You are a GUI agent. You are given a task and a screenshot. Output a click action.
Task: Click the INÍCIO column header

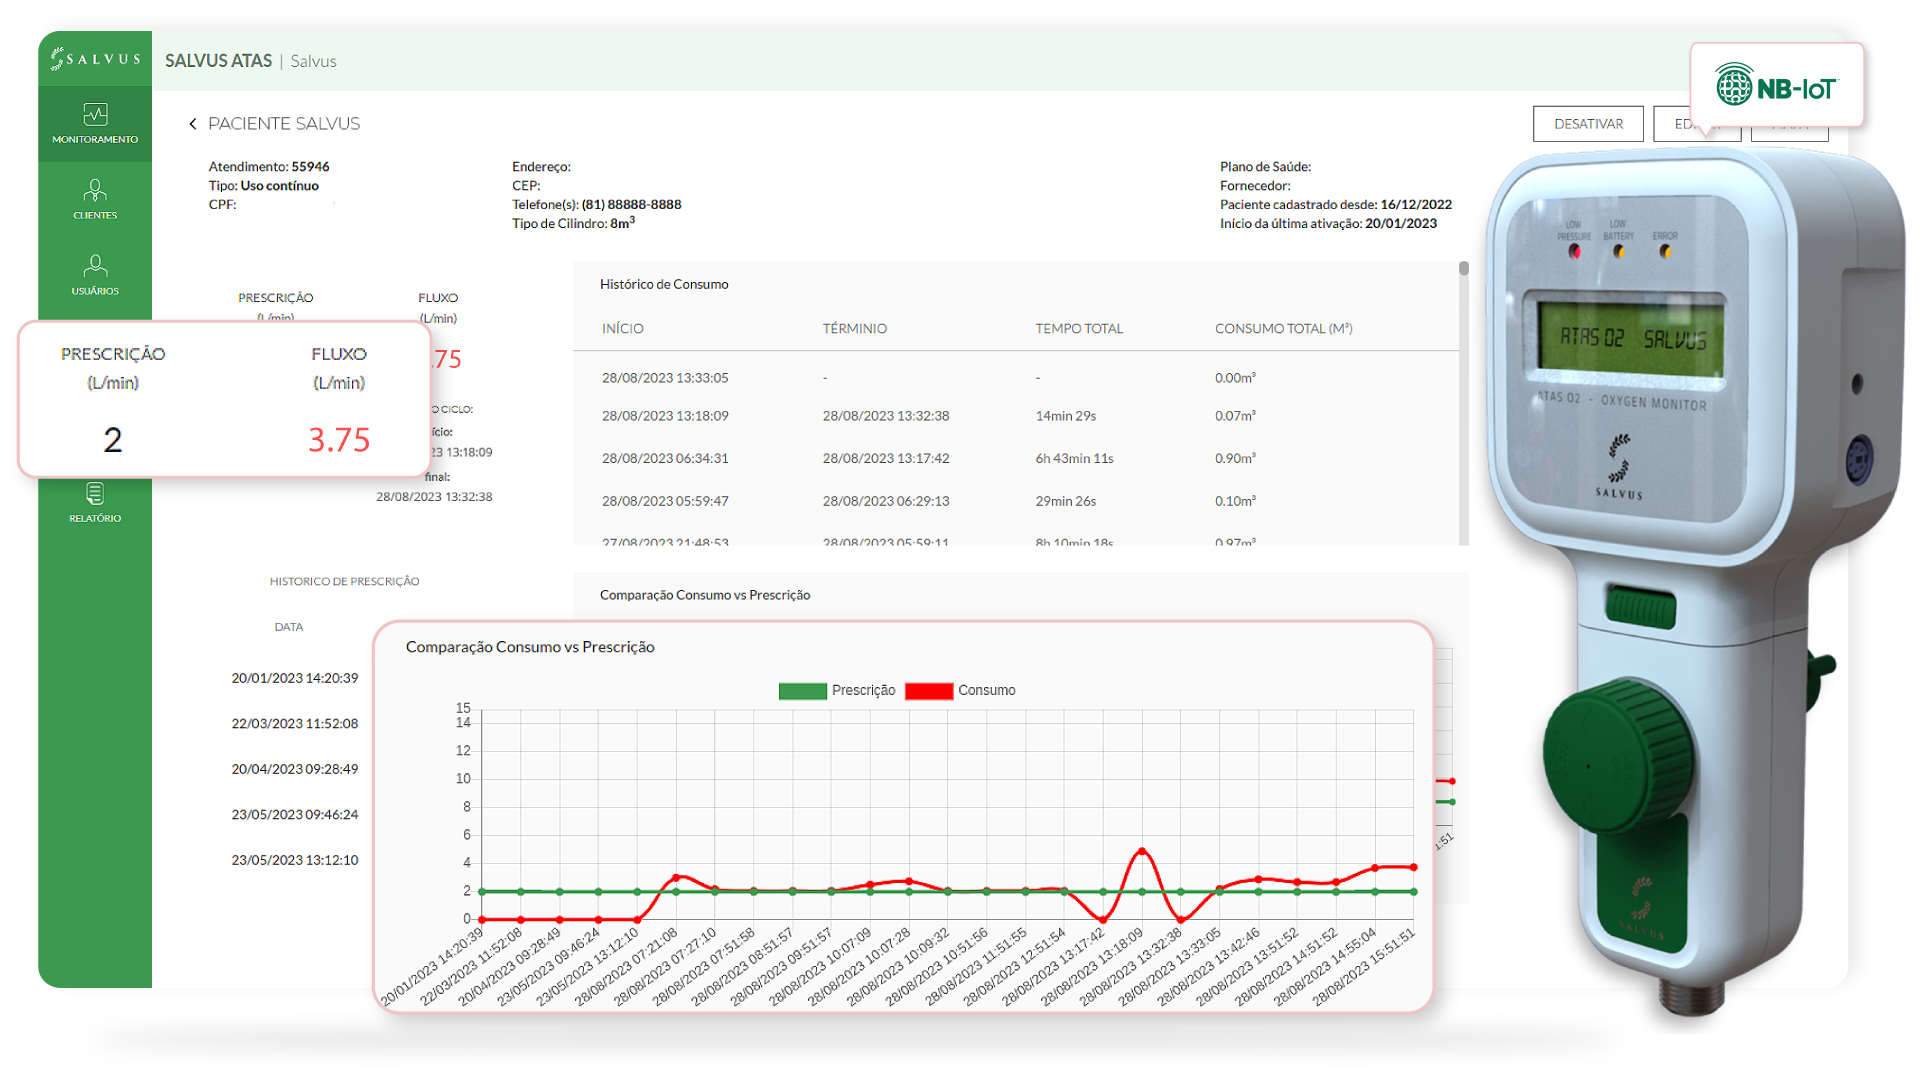(x=622, y=328)
